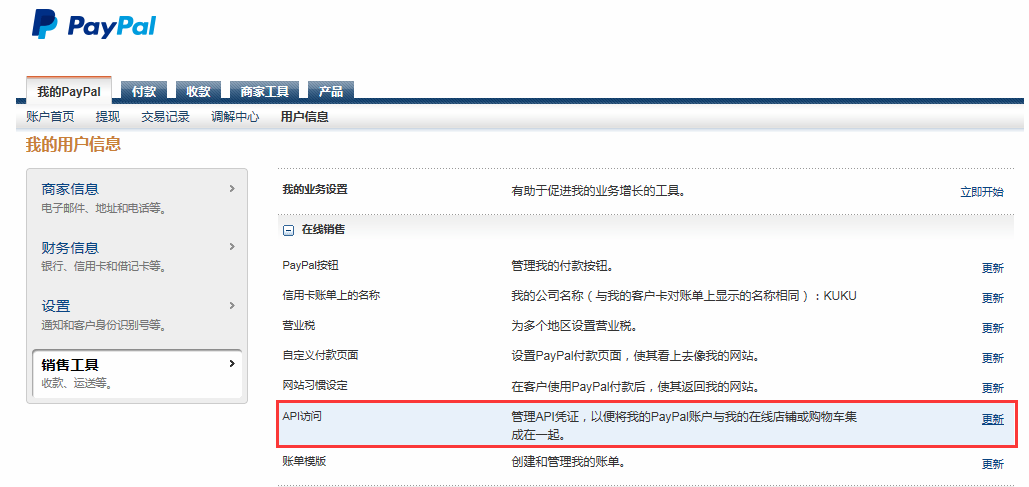Viewport: 1029px width, 487px height.
Task: Go to 账户首页 submenu
Action: coord(51,117)
